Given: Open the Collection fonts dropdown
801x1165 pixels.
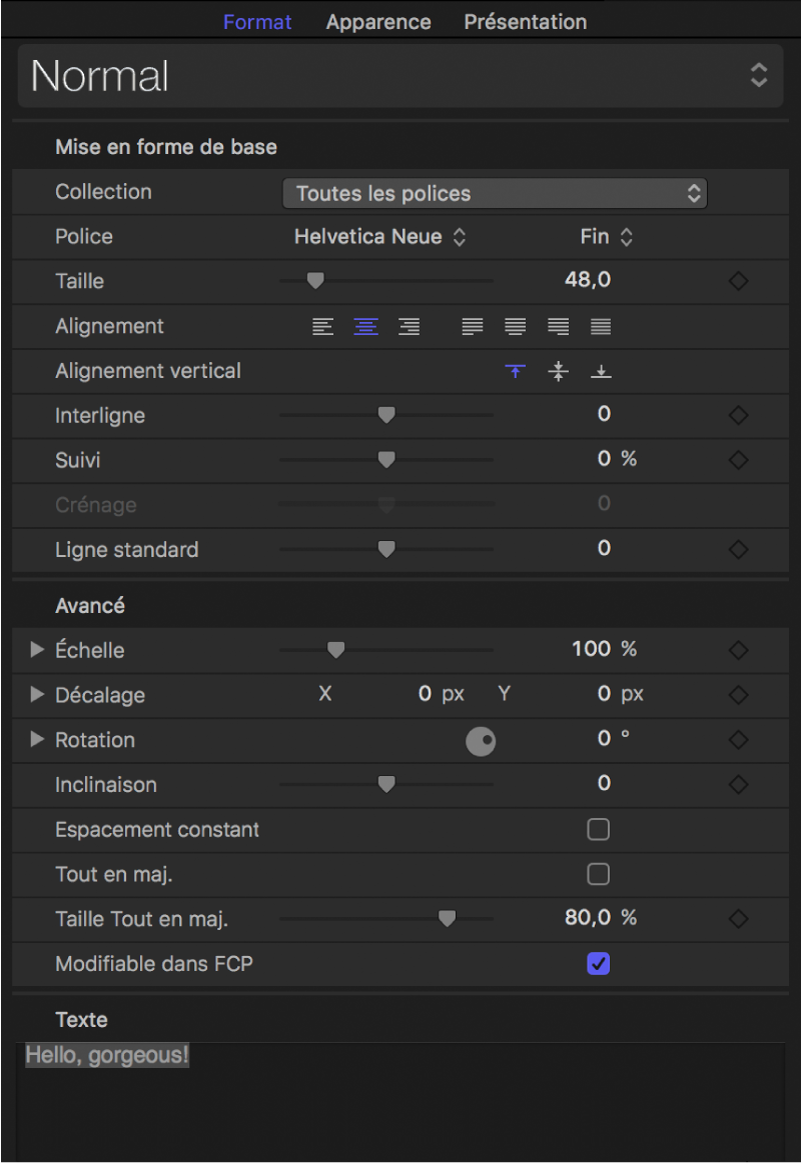Looking at the screenshot, I should pyautogui.click(x=495, y=193).
